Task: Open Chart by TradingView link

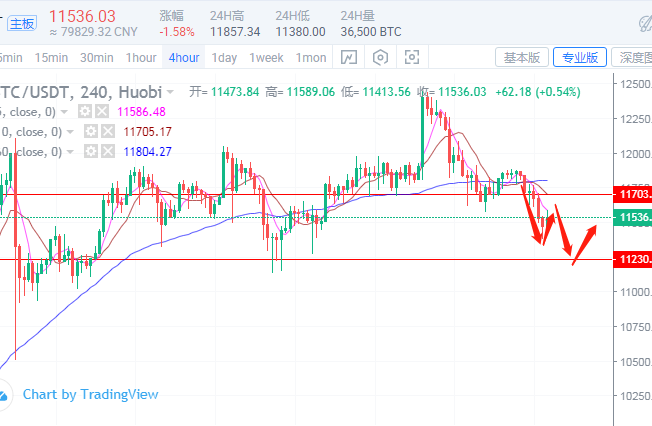Action: pyautogui.click(x=90, y=394)
